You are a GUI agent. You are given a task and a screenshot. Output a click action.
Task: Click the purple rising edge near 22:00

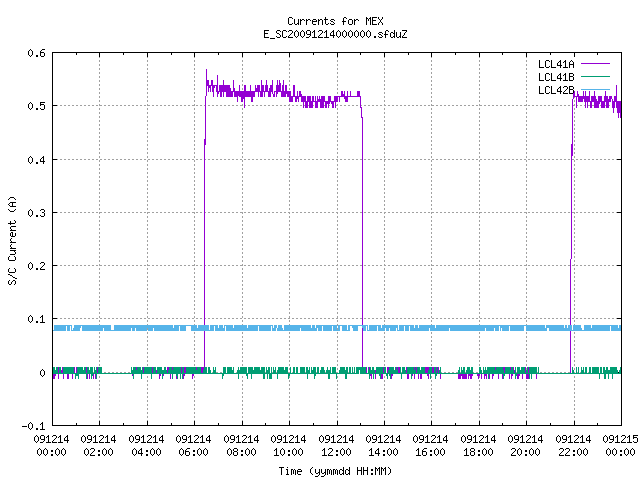click(571, 233)
